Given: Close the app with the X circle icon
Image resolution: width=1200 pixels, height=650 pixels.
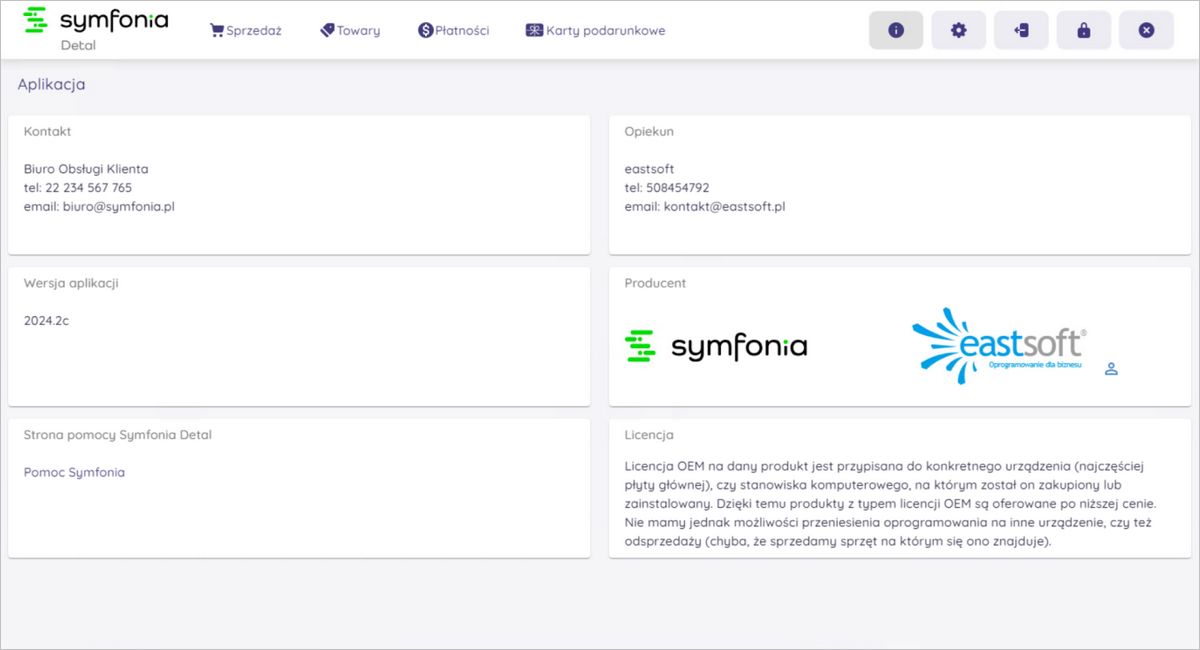Looking at the screenshot, I should 1146,30.
